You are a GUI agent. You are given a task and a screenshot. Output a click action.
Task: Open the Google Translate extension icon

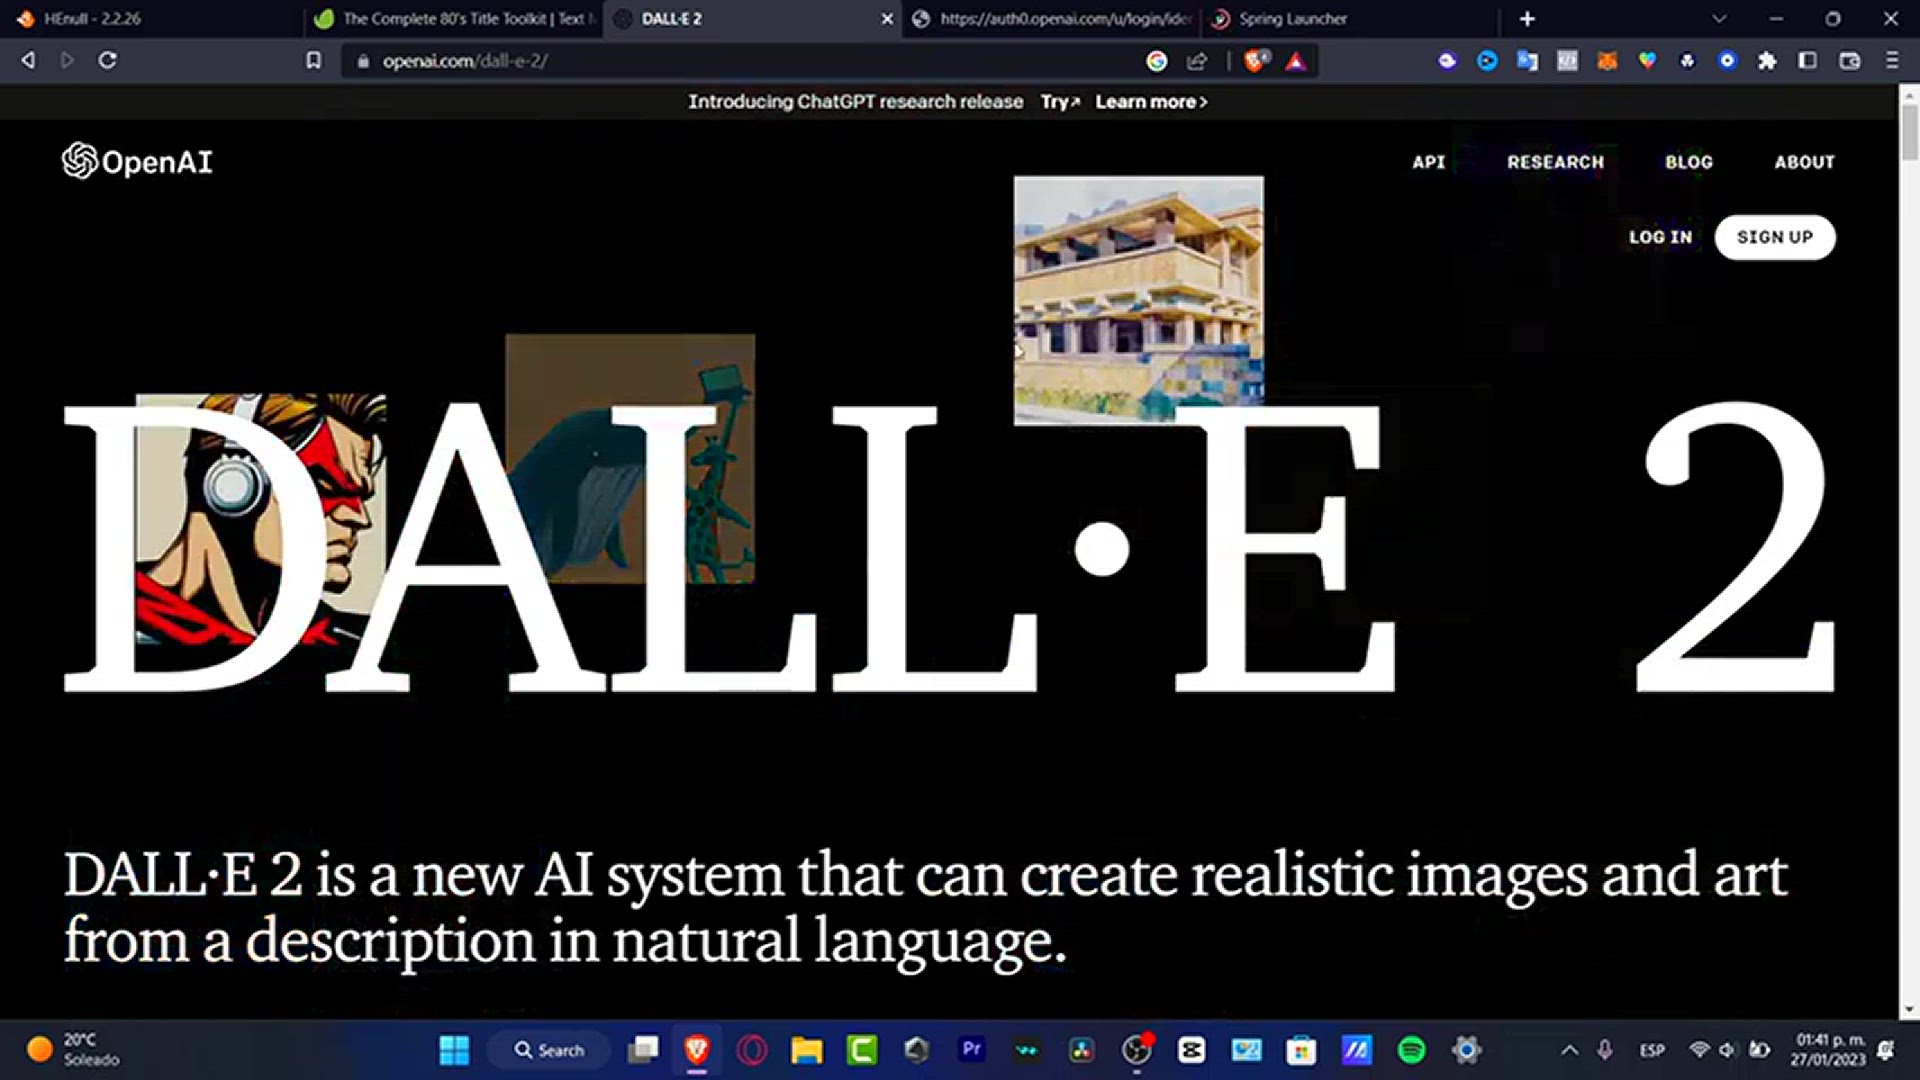pos(1527,61)
